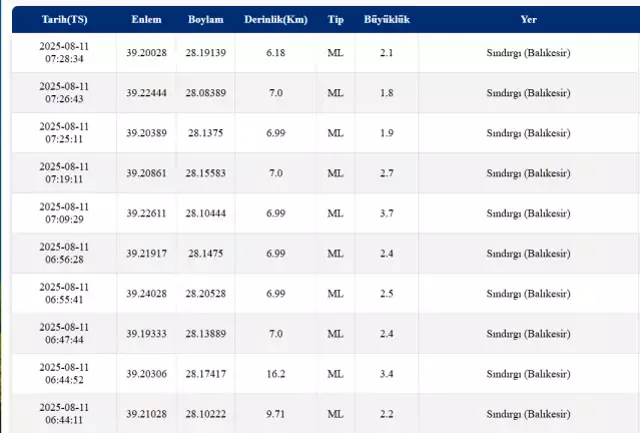The image size is (640, 433).
Task: Click longitude value 28.20528
Action: (206, 294)
